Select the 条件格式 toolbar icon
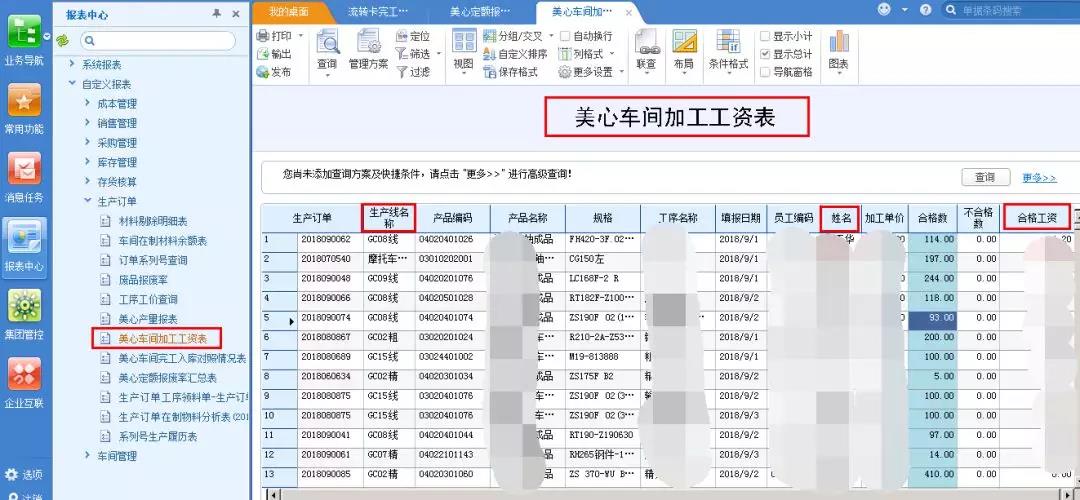1080x500 pixels. point(728,42)
